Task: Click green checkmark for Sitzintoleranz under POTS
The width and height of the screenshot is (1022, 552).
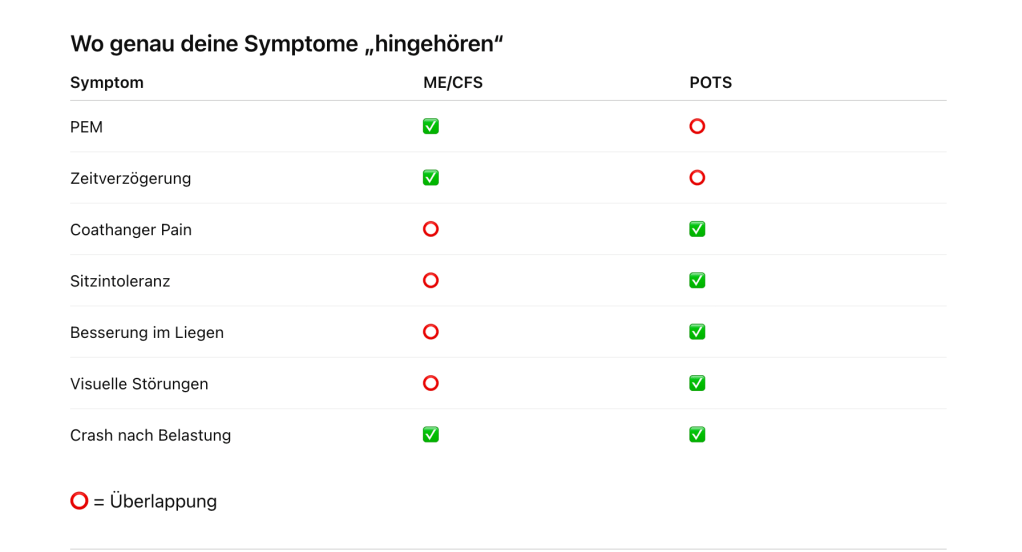Action: pos(697,281)
